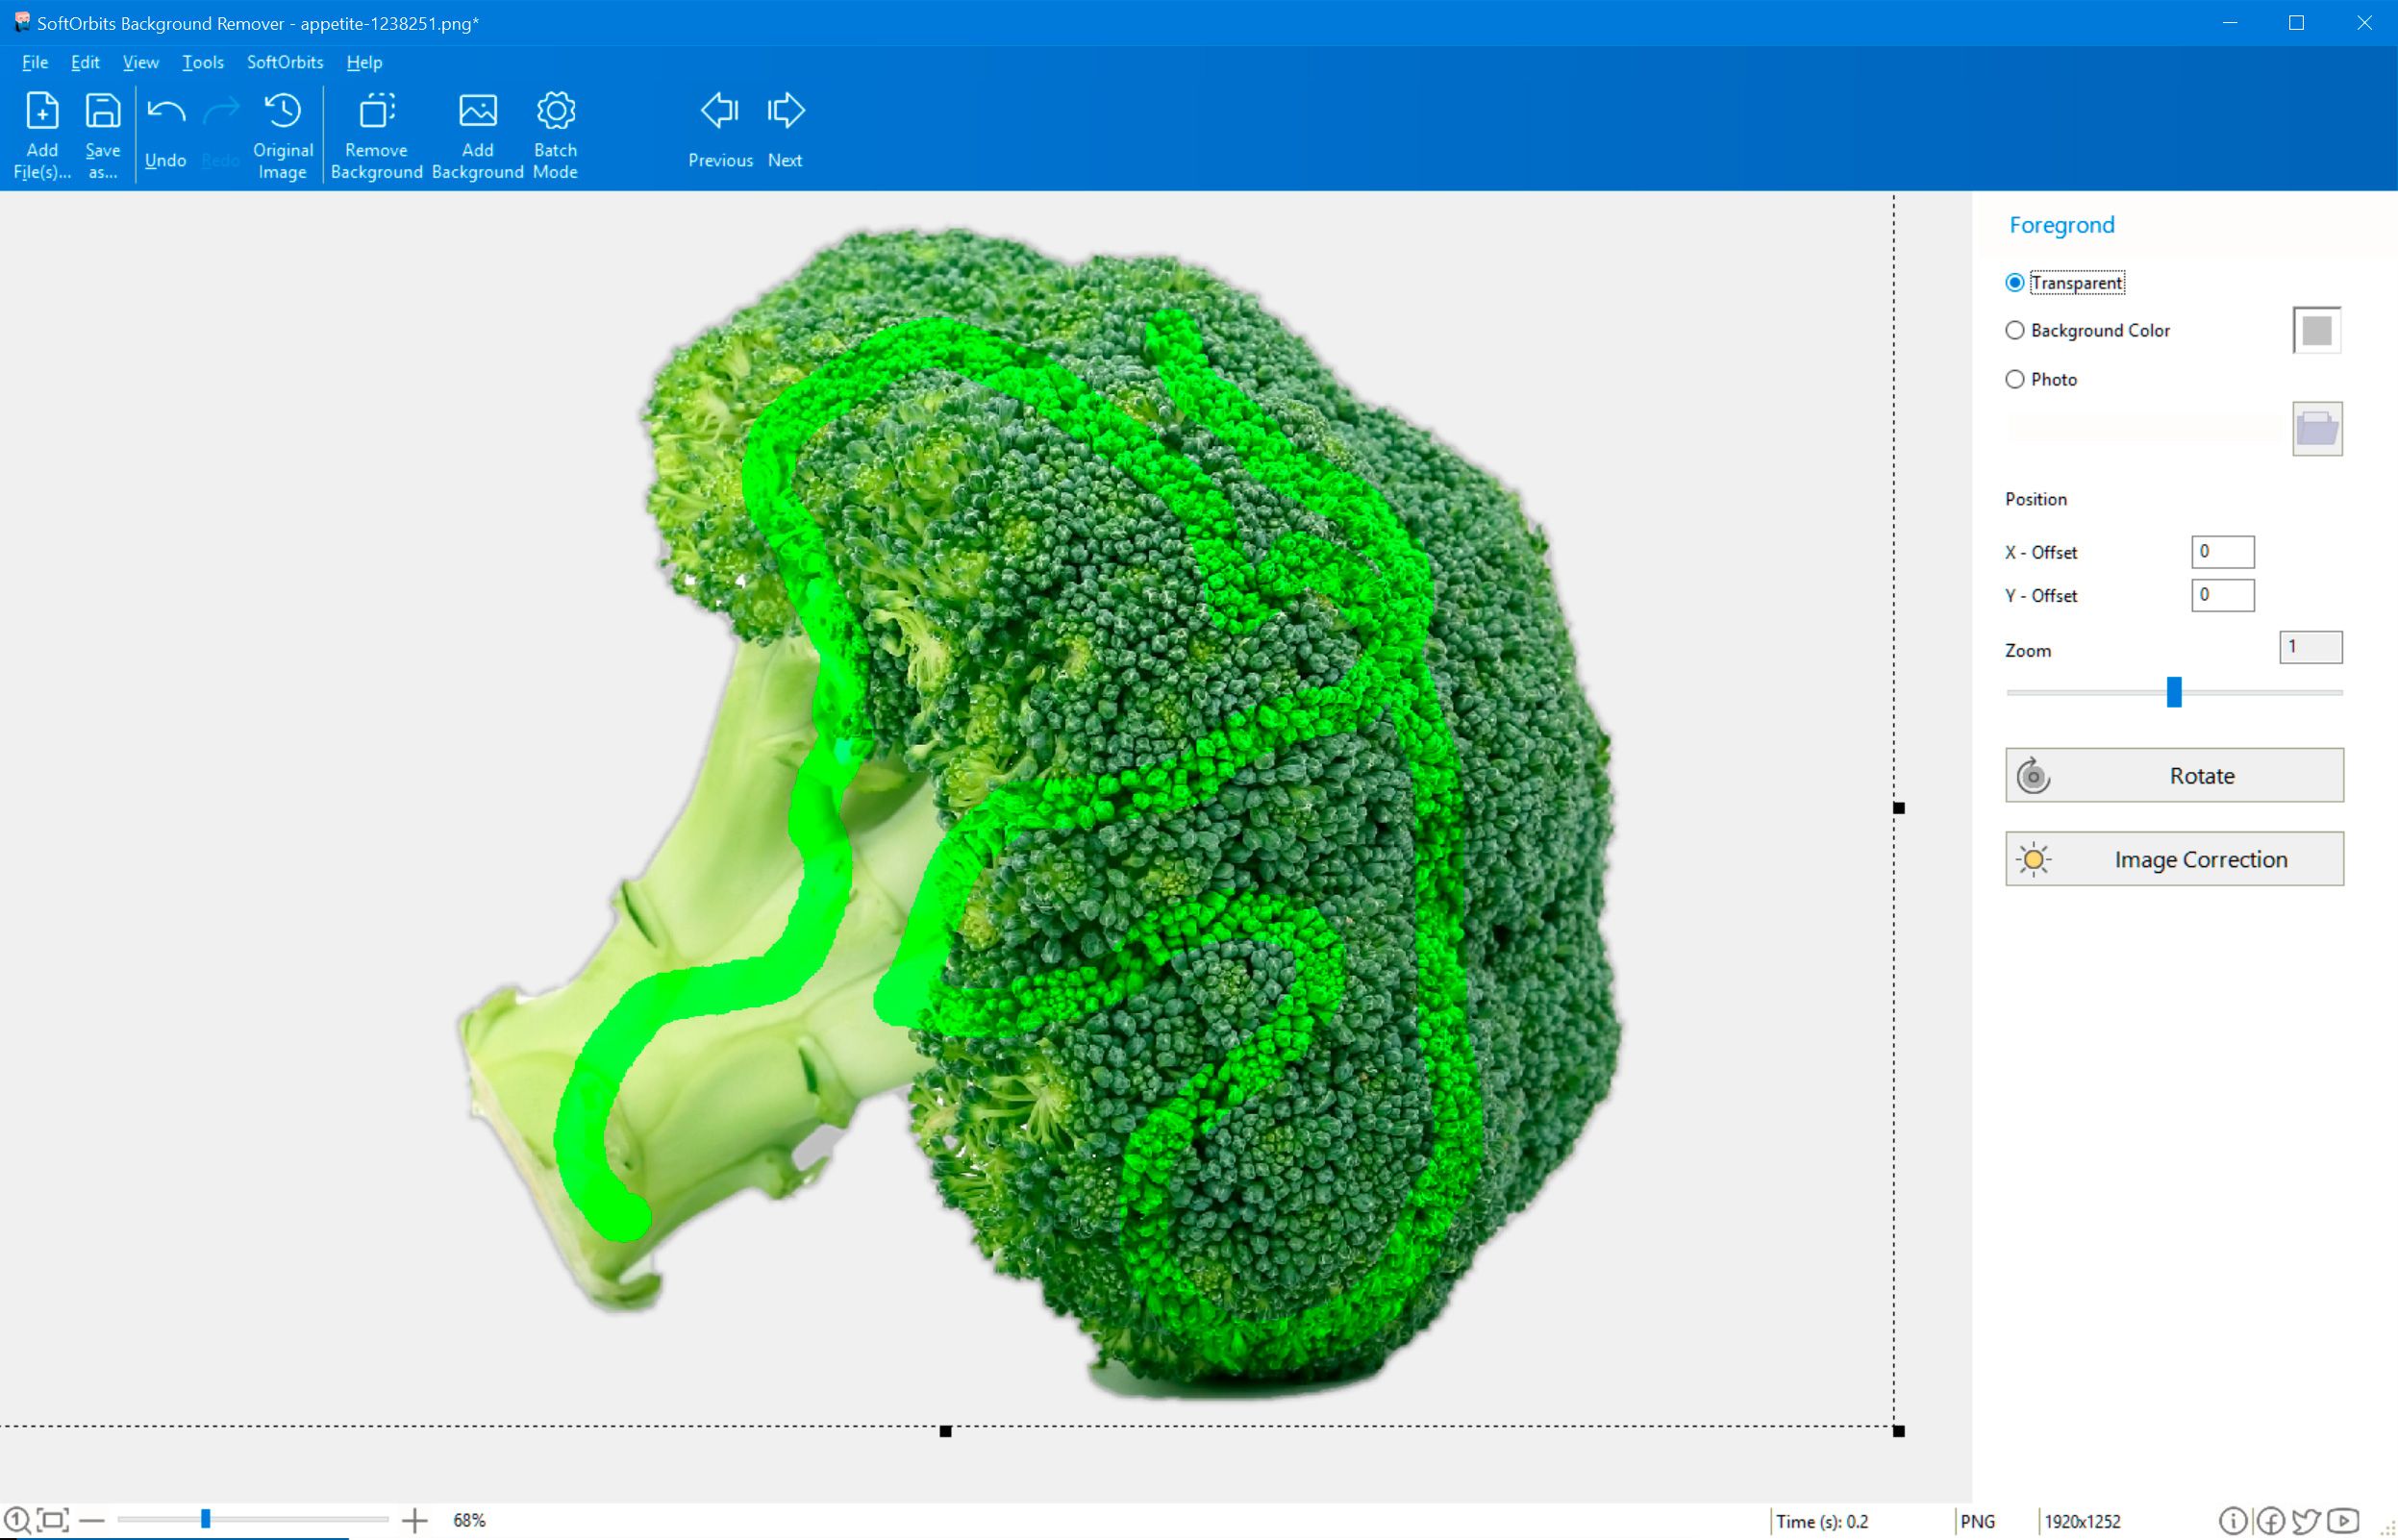Image resolution: width=2398 pixels, height=1540 pixels.
Task: Go to the Next image
Action: pyautogui.click(x=785, y=130)
